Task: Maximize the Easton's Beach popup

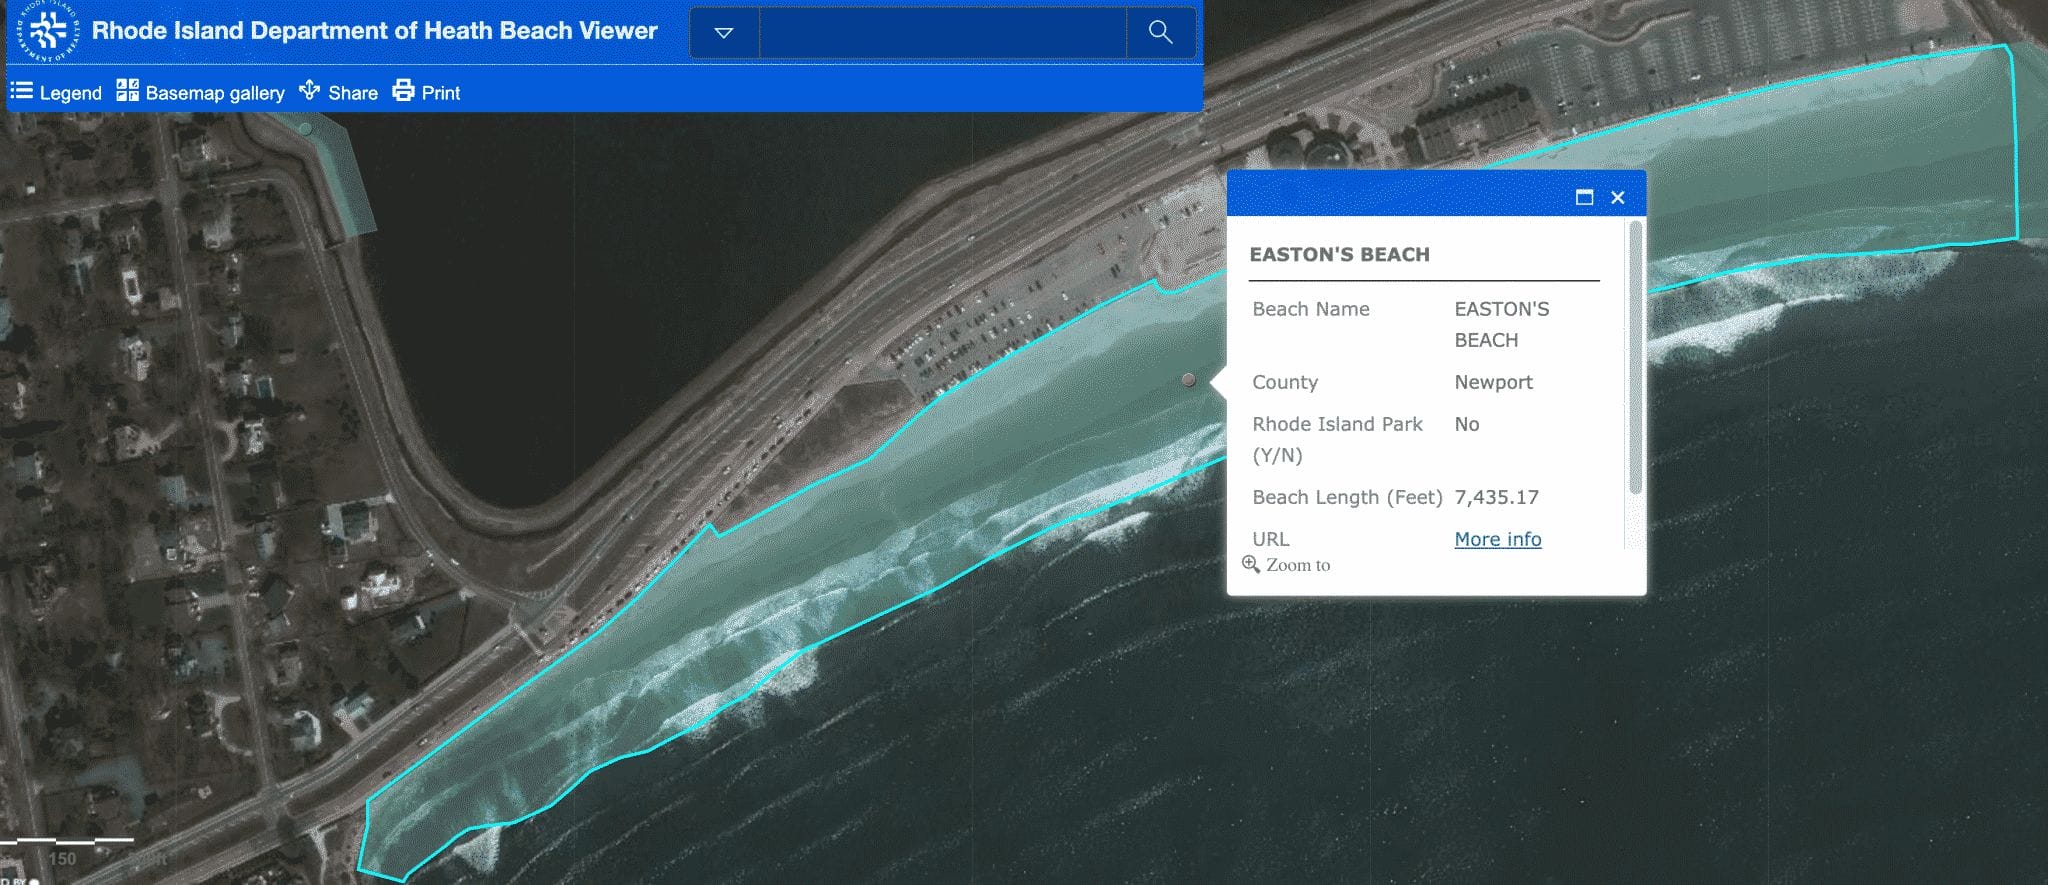Action: pyautogui.click(x=1584, y=197)
